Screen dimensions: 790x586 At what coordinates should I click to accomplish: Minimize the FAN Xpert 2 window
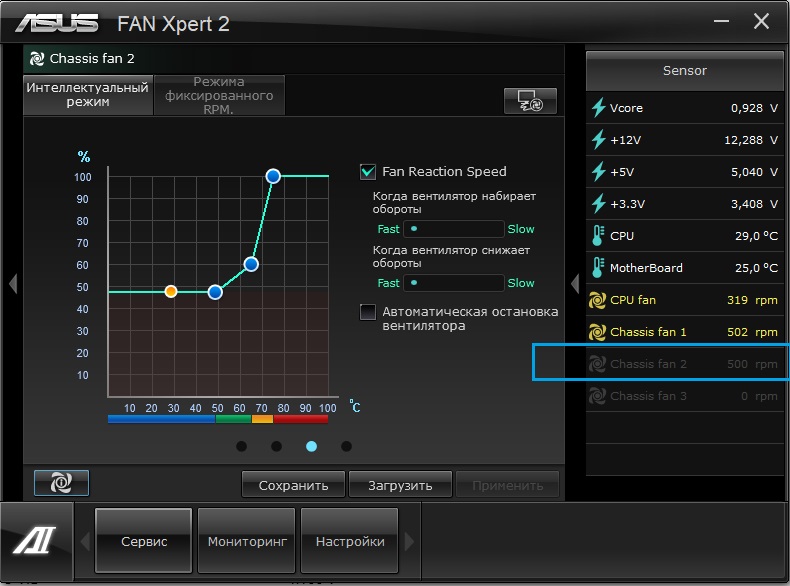[x=721, y=21]
